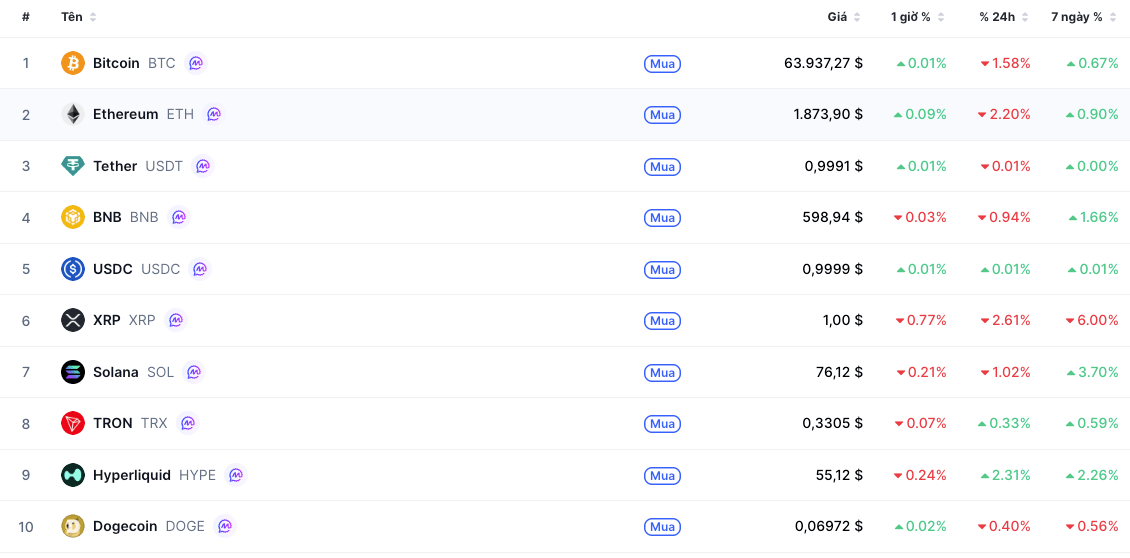Click the Dogecoin price 0,06972 $

[x=829, y=526]
